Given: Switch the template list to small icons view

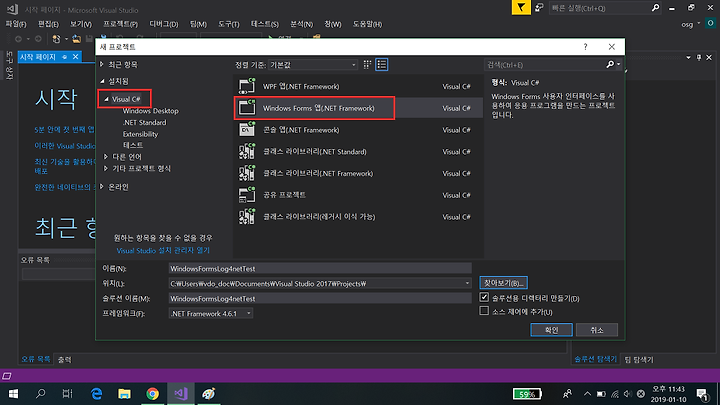Looking at the screenshot, I should click(367, 65).
